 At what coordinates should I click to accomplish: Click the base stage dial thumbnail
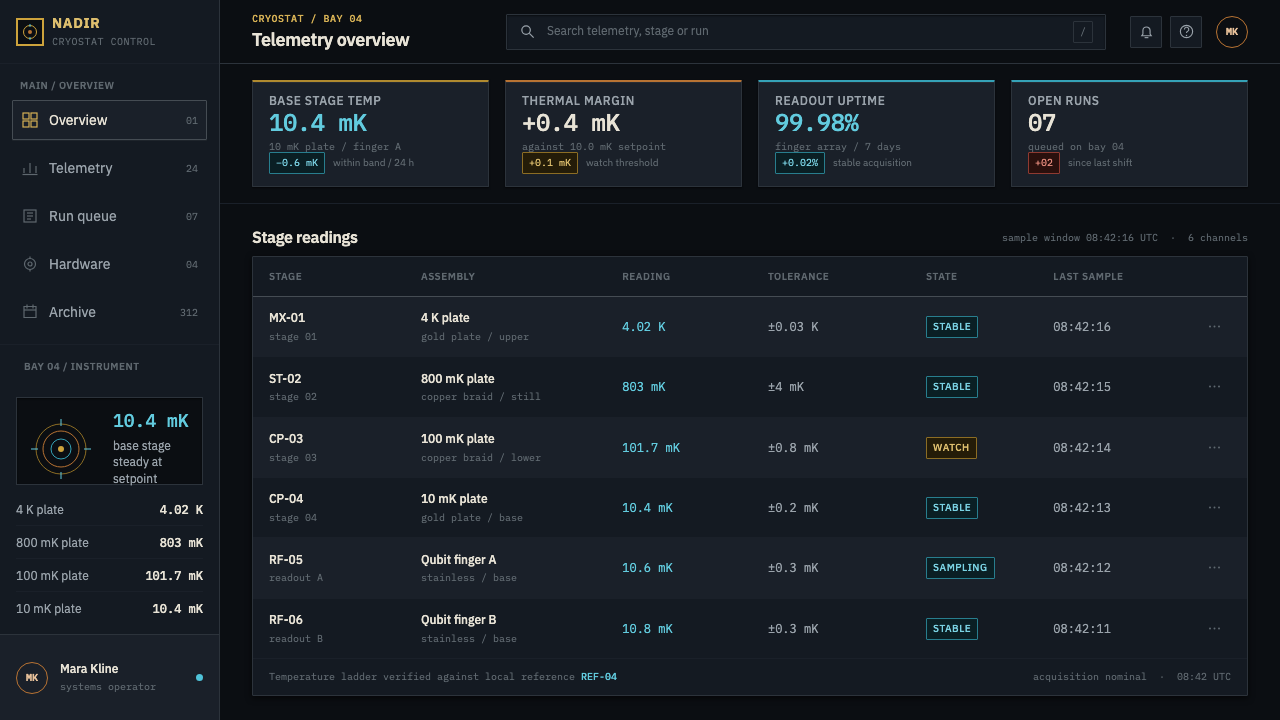click(x=61, y=449)
